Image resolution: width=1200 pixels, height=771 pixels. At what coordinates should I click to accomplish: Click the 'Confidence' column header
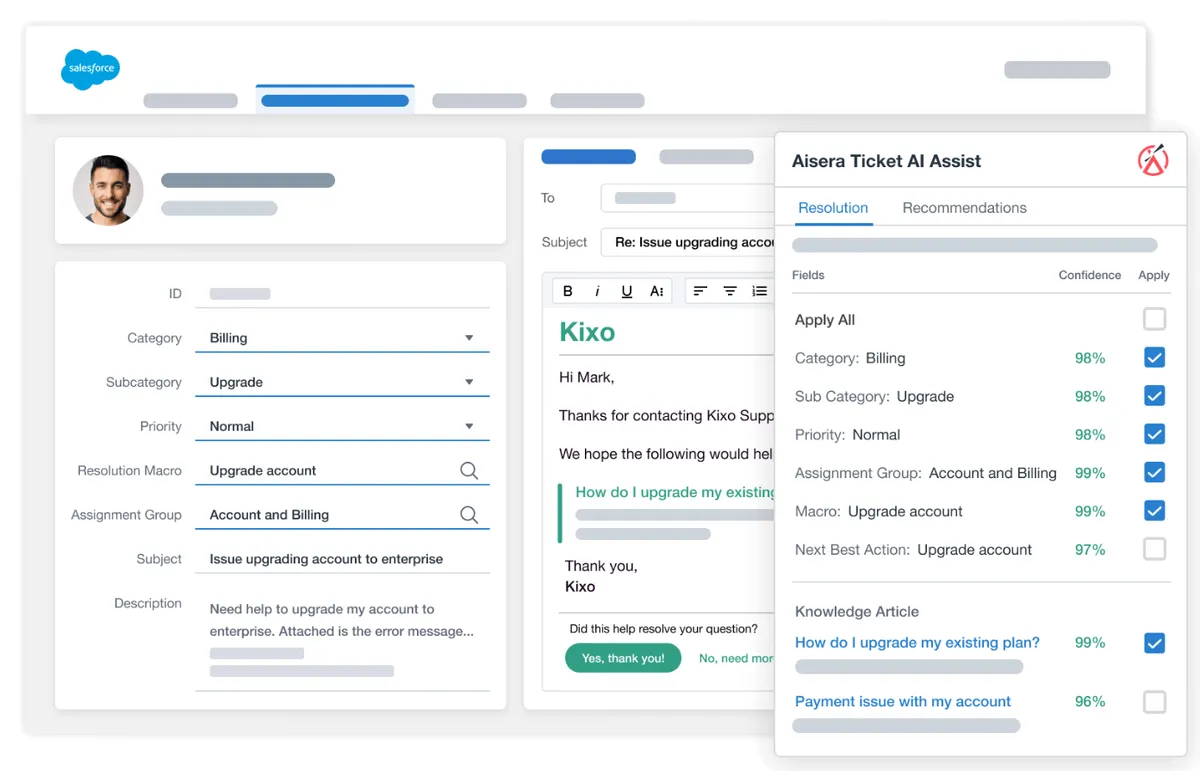coord(1090,275)
